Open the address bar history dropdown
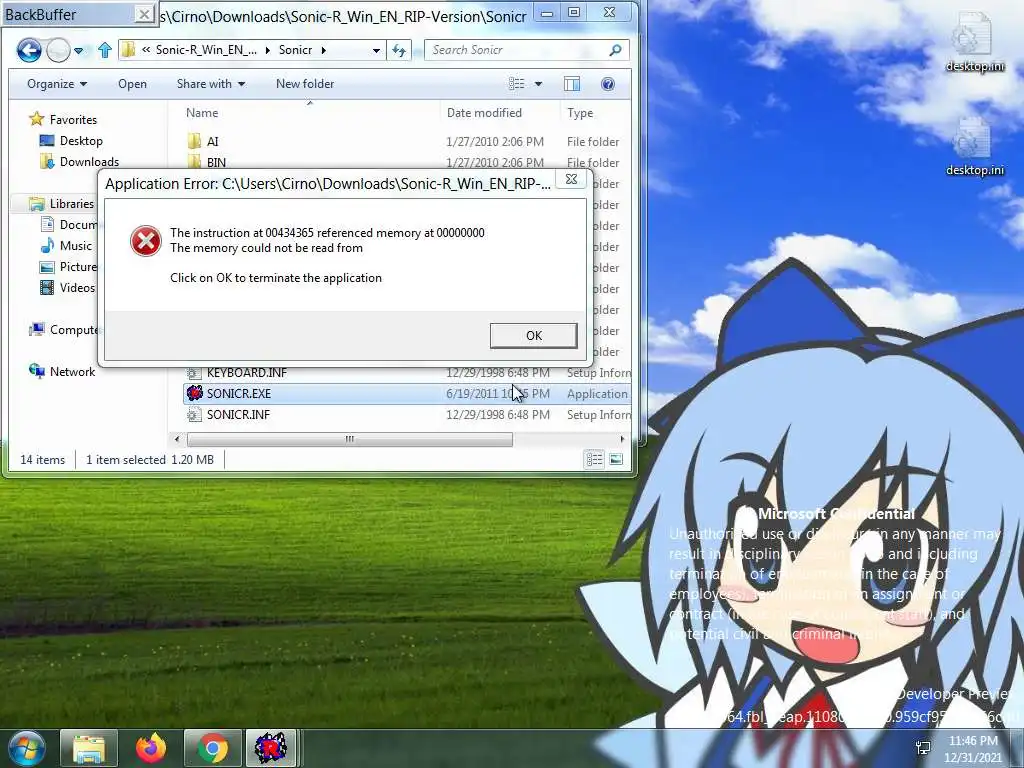This screenshot has width=1024, height=768. click(x=376, y=50)
